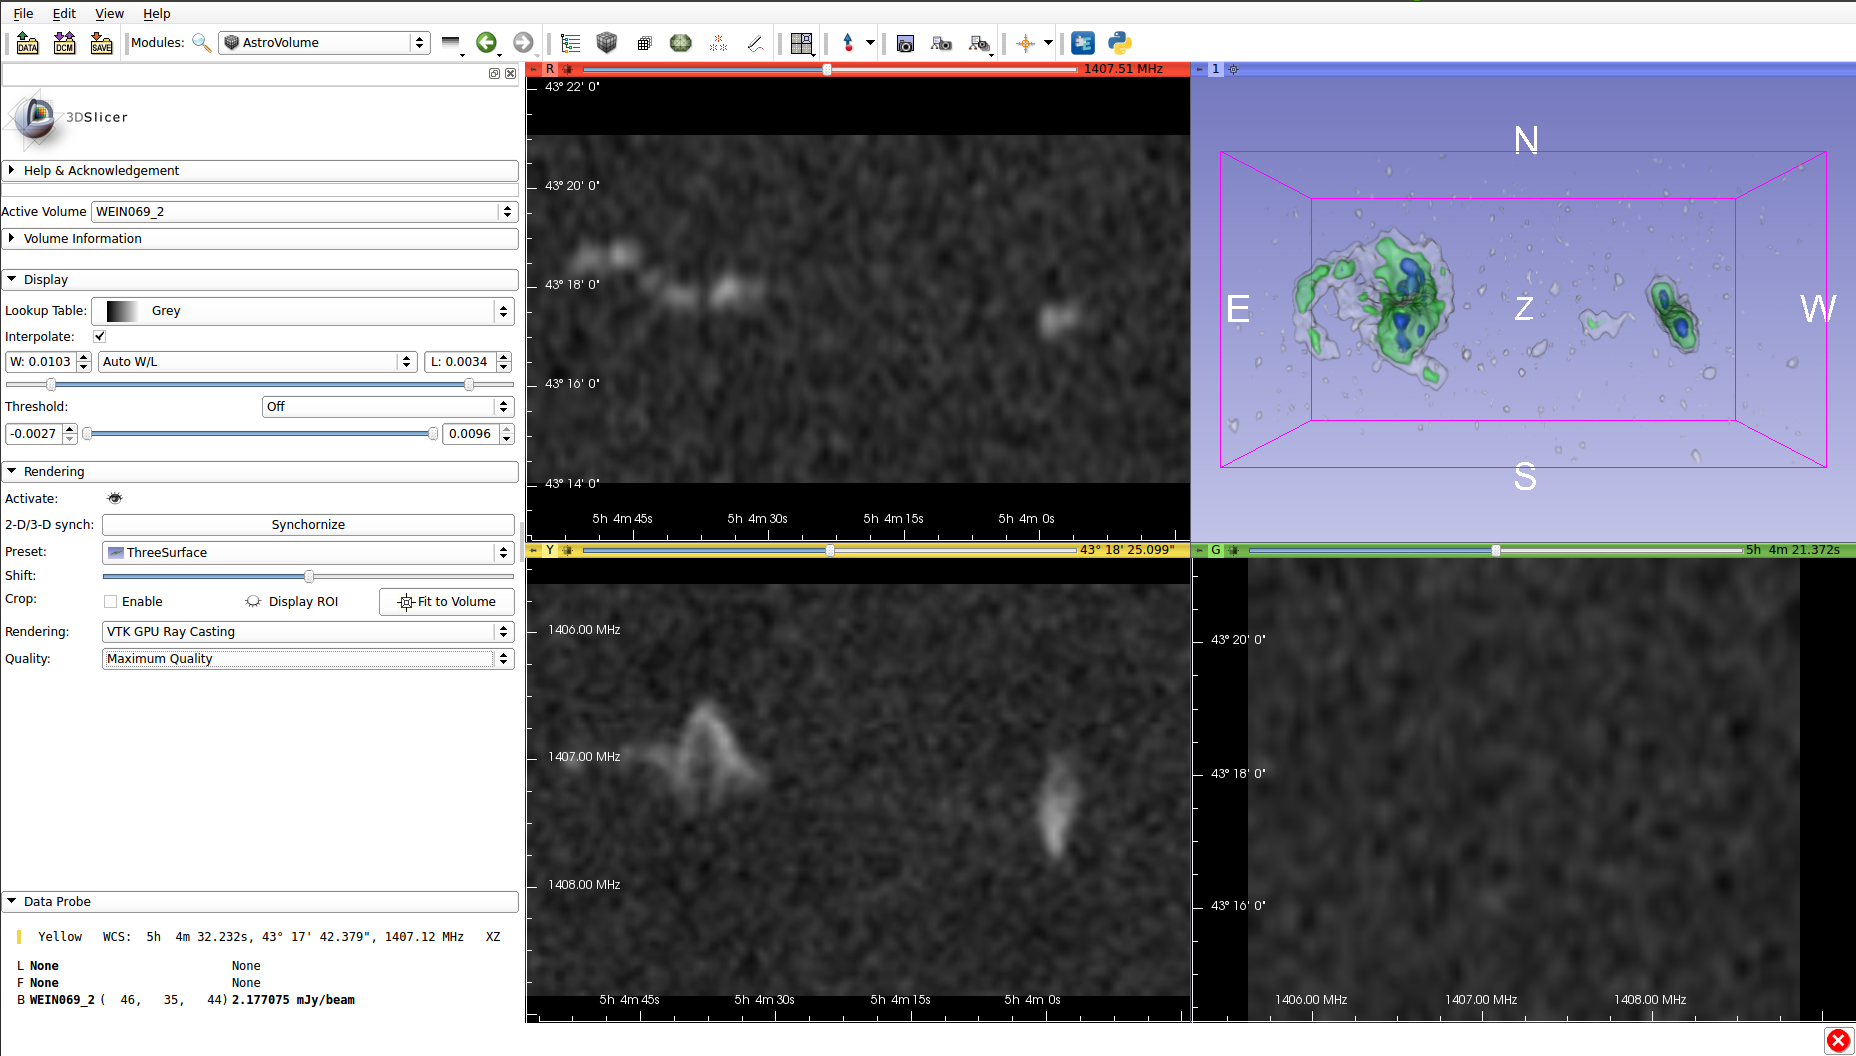
Task: Toggle the Interpolate checkbox
Action: point(99,336)
